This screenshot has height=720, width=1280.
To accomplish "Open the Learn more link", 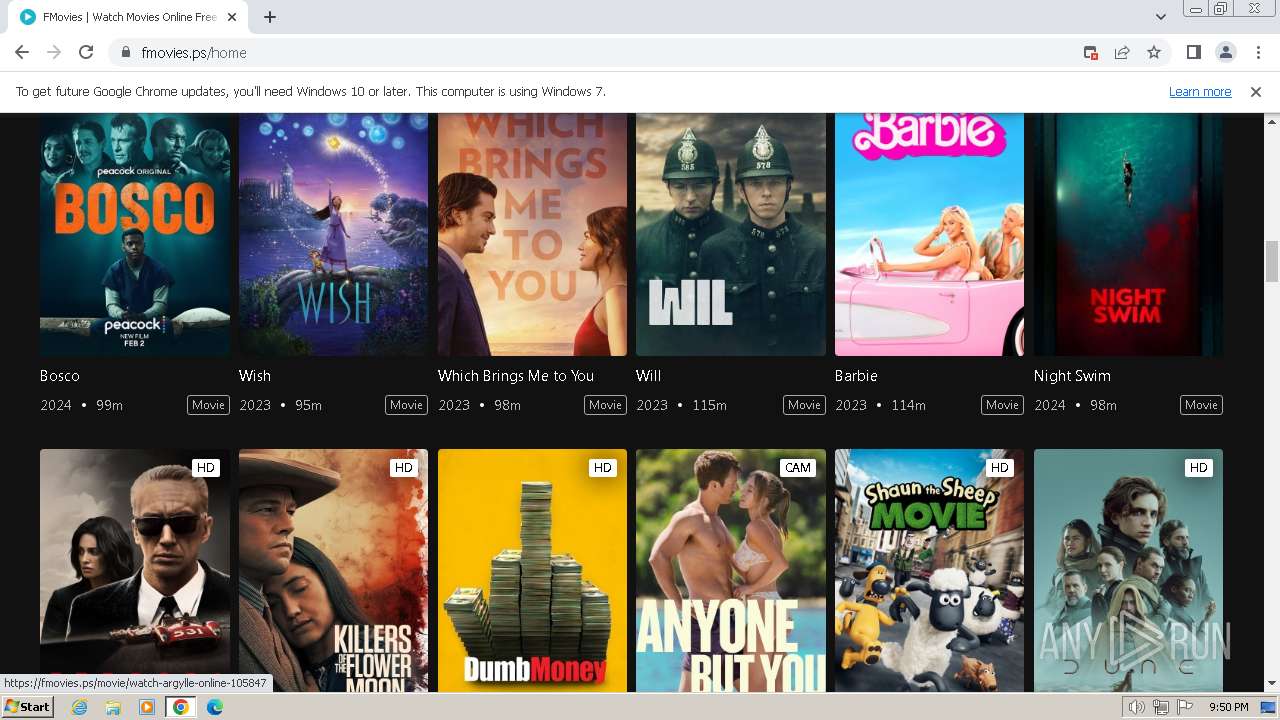I will pyautogui.click(x=1200, y=92).
